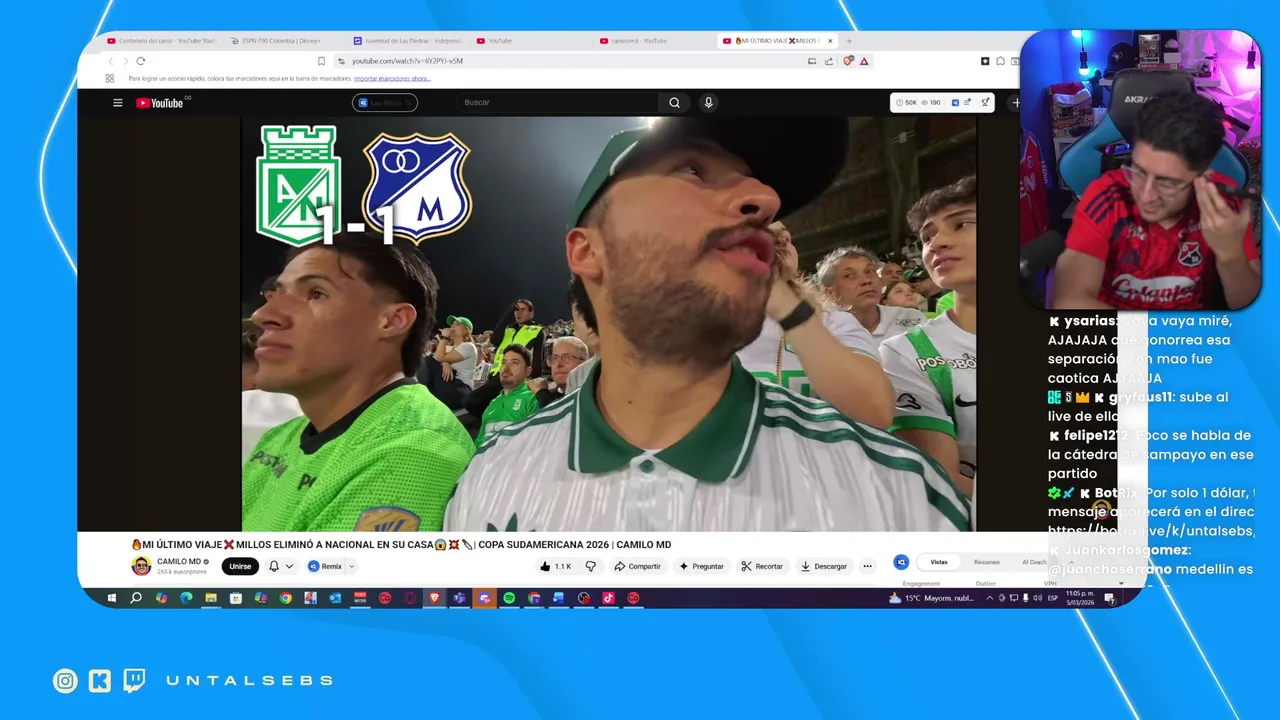Select the Vistas tab in the side panel
This screenshot has height=720, width=1280.
coord(939,562)
